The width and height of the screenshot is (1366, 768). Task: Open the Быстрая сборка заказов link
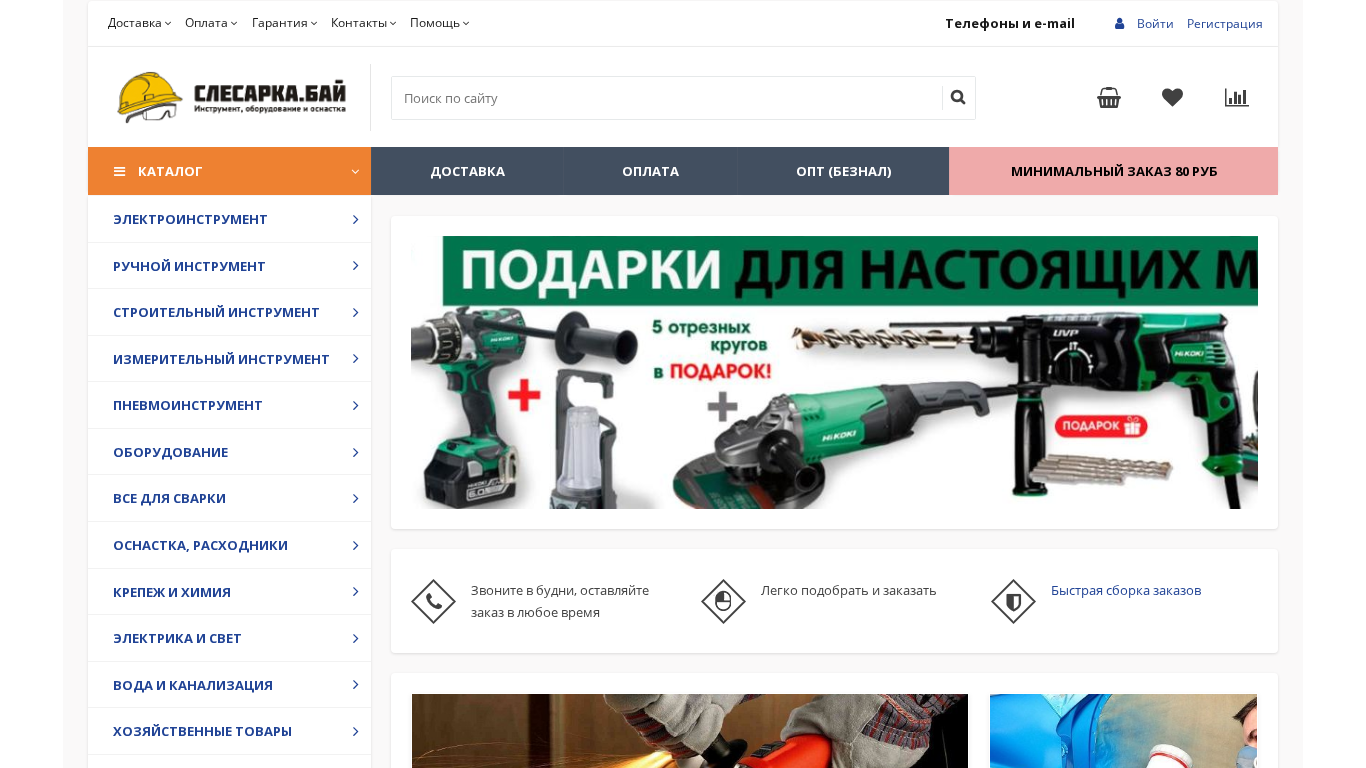[1126, 590]
